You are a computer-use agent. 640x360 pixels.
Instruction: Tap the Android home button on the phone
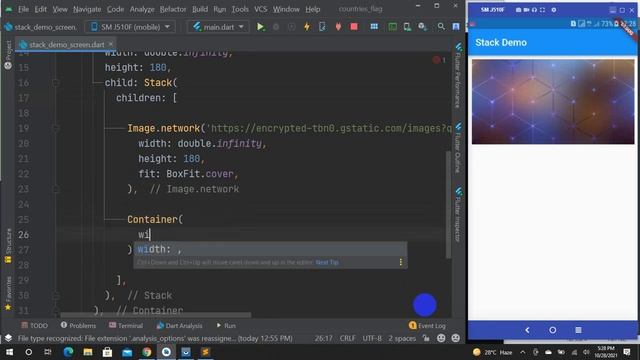click(553, 330)
